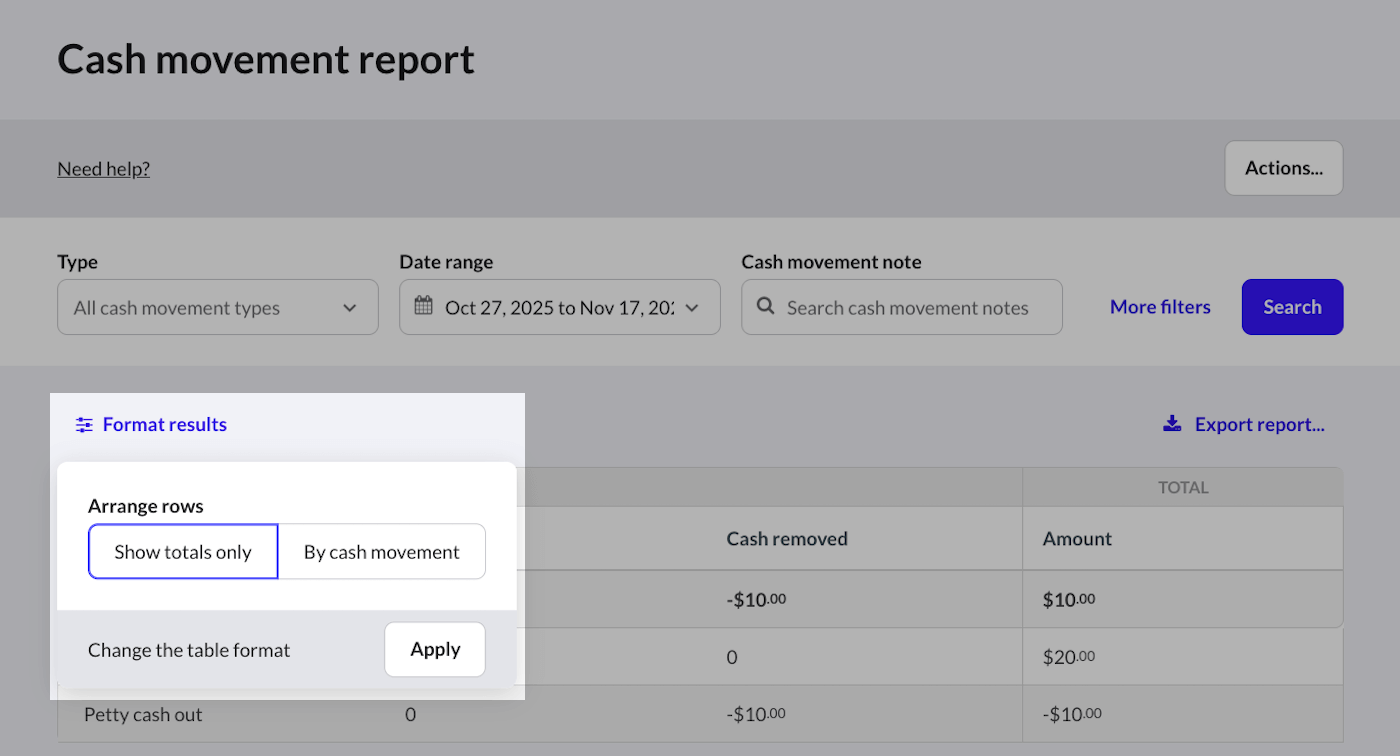Select the Petty cash out row

click(143, 714)
